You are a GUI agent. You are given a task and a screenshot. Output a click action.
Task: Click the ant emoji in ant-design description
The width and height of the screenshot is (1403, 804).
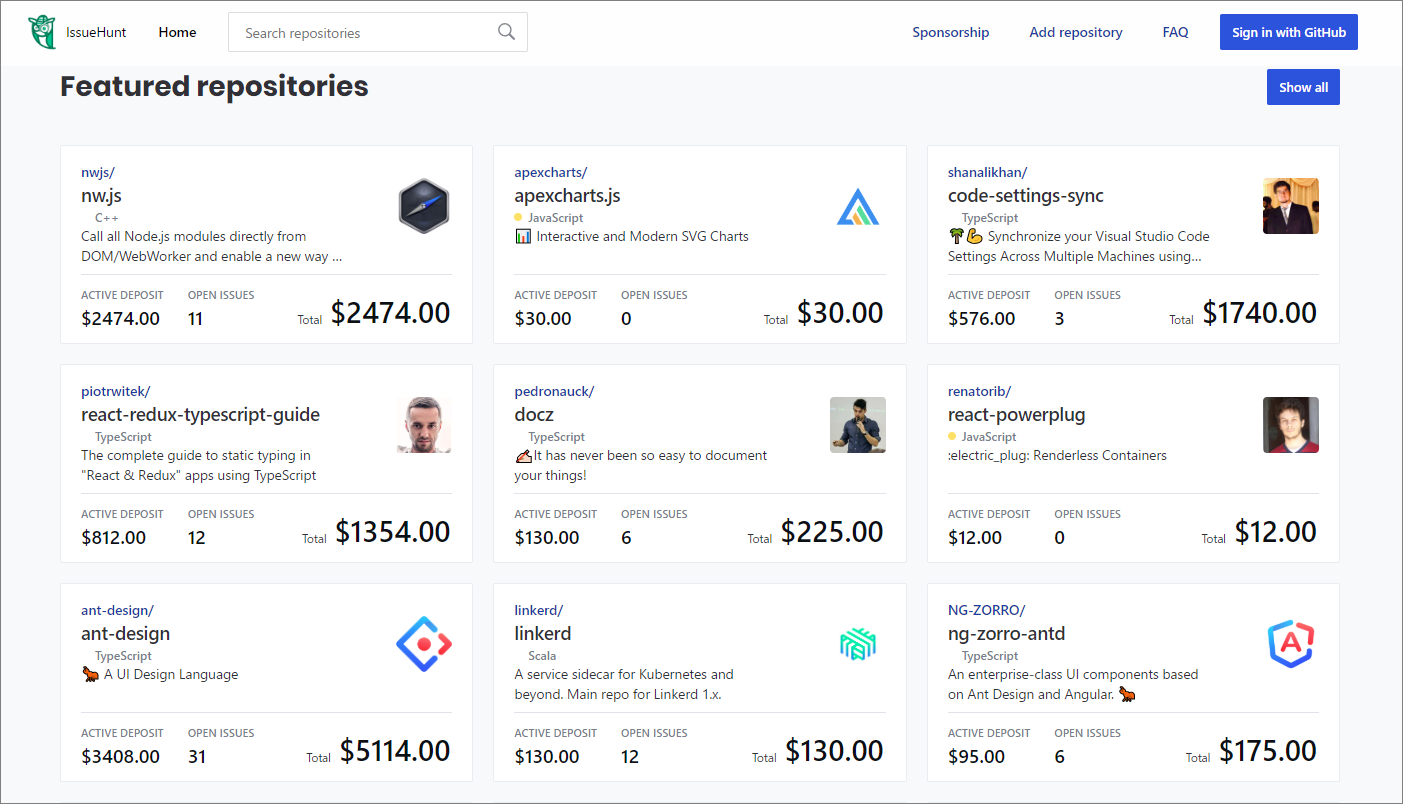pos(90,674)
